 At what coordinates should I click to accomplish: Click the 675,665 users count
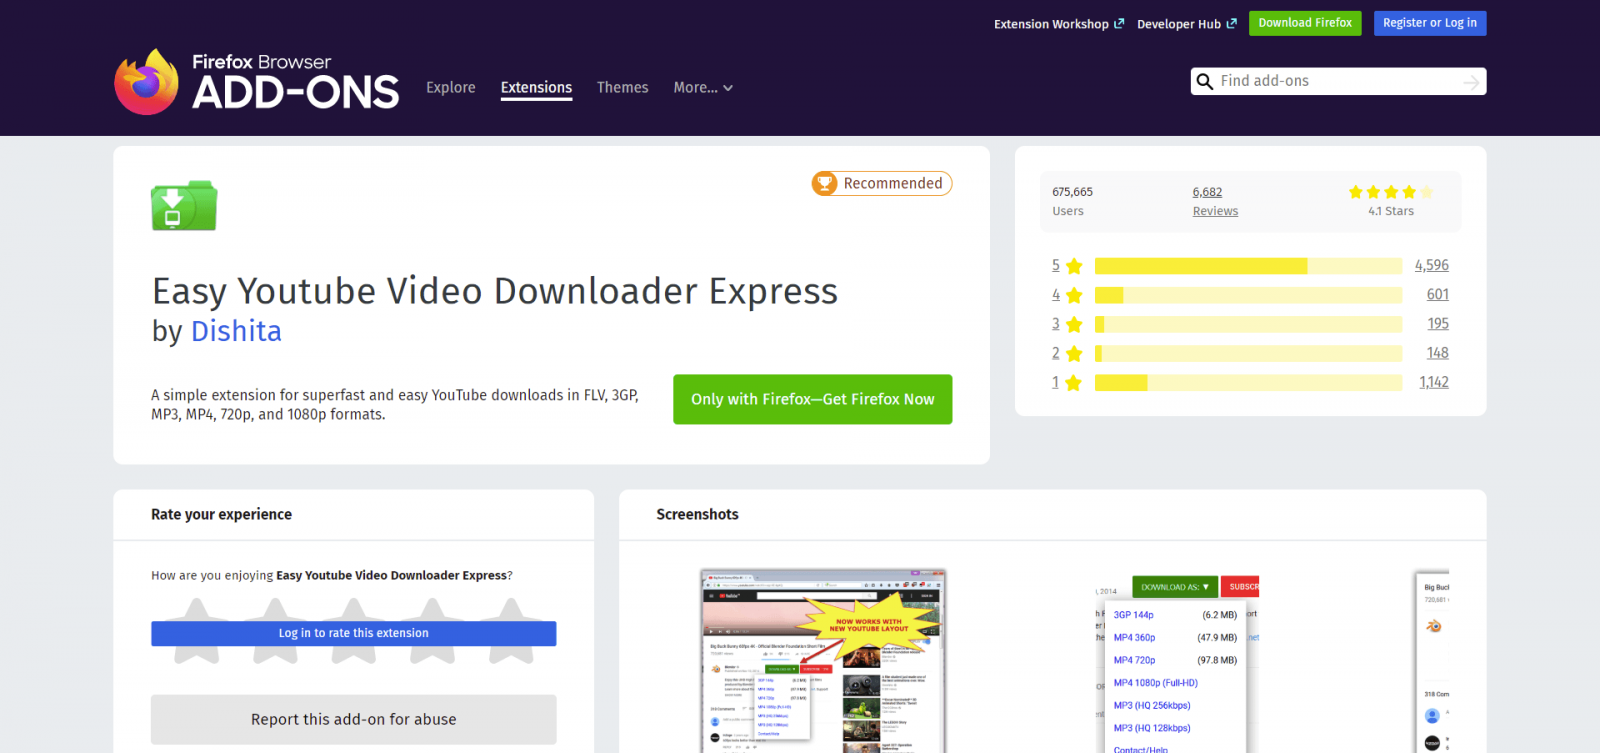[x=1072, y=192]
